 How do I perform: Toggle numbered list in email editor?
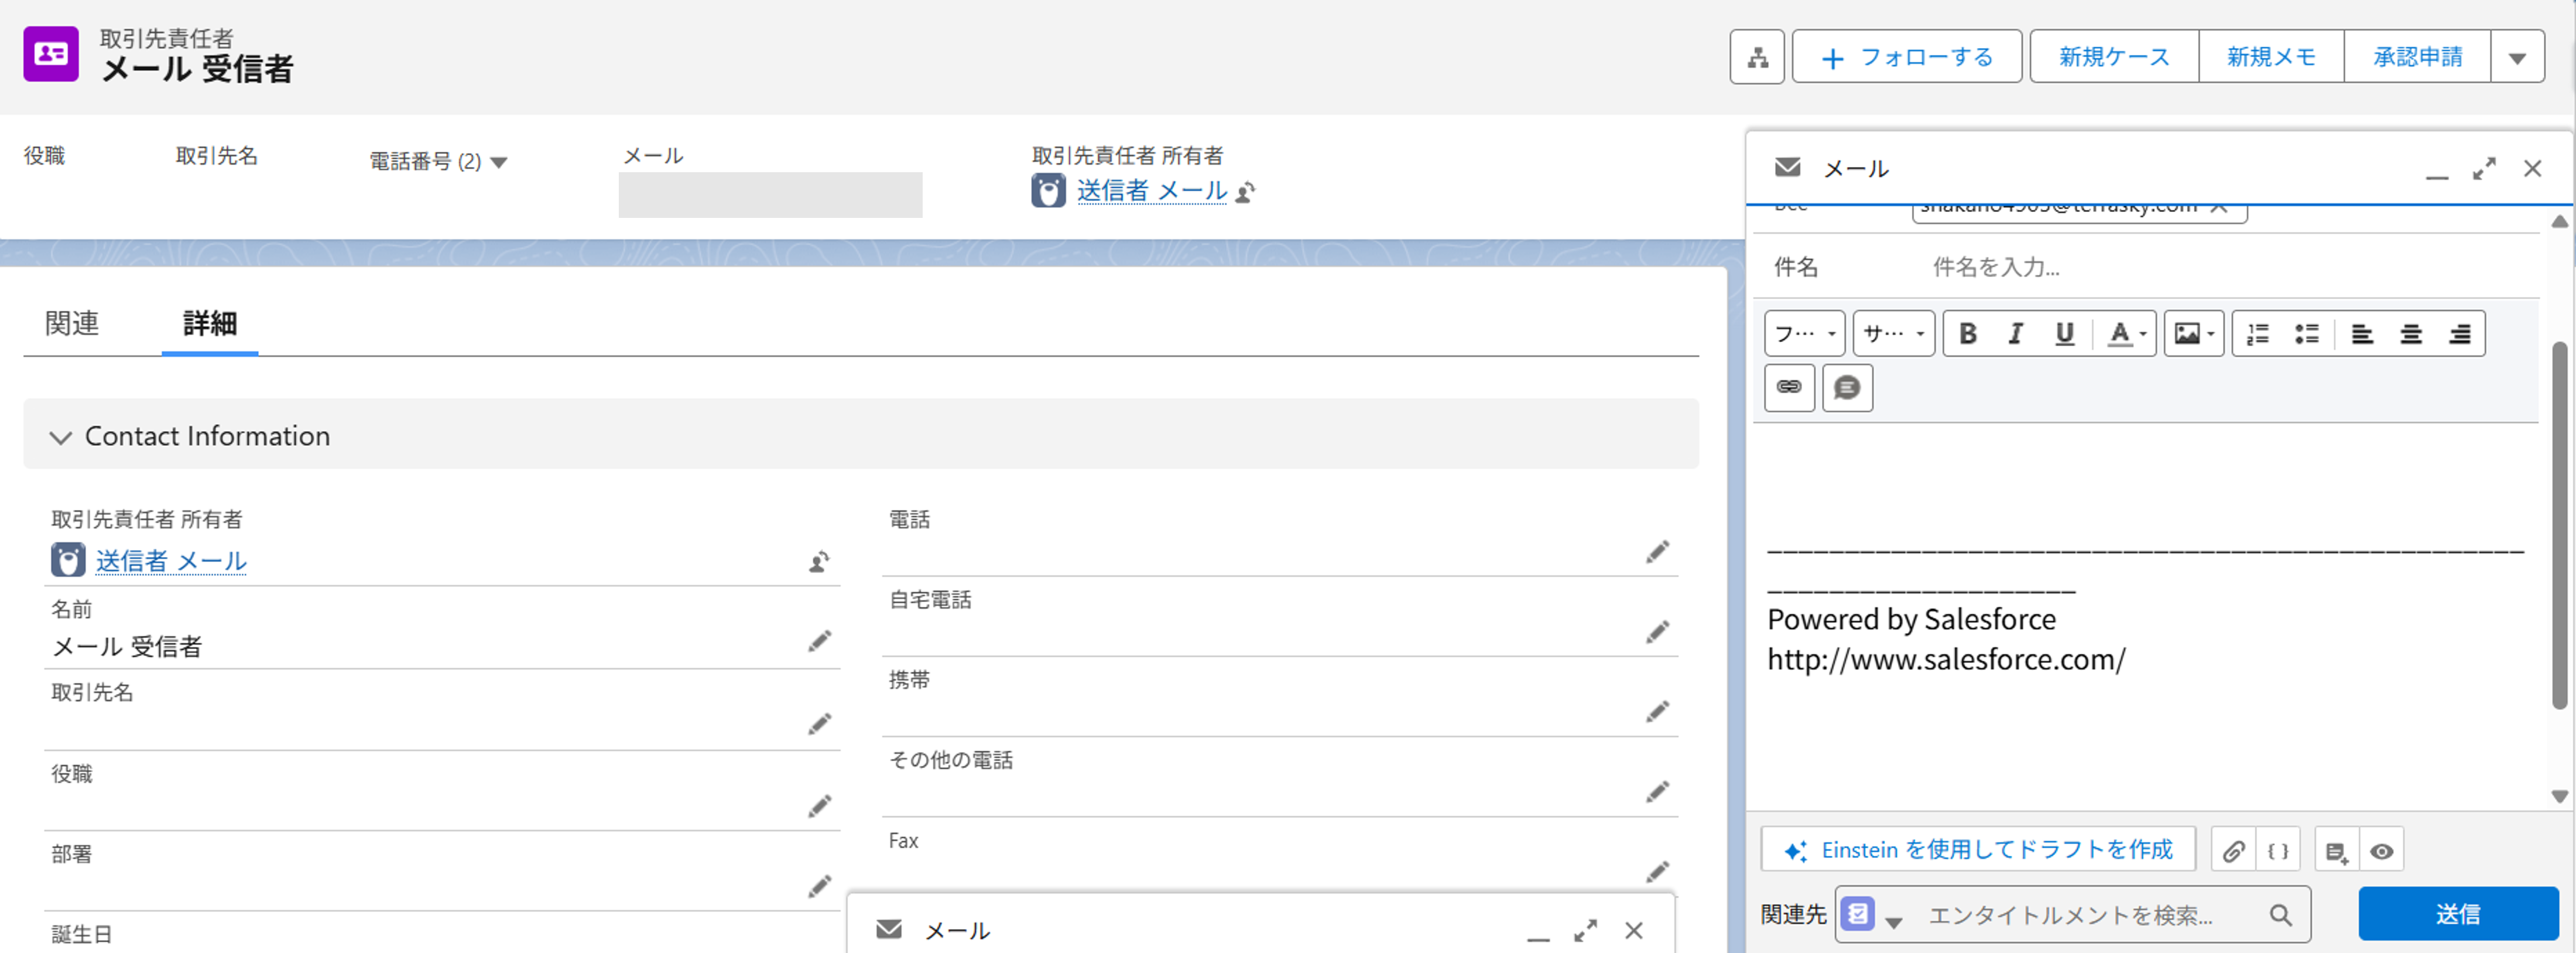click(2257, 334)
